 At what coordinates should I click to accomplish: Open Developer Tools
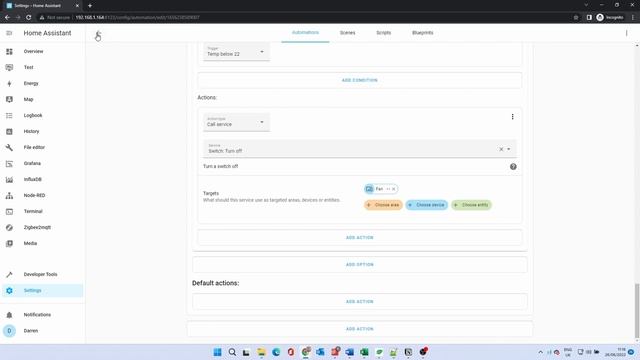point(42,274)
